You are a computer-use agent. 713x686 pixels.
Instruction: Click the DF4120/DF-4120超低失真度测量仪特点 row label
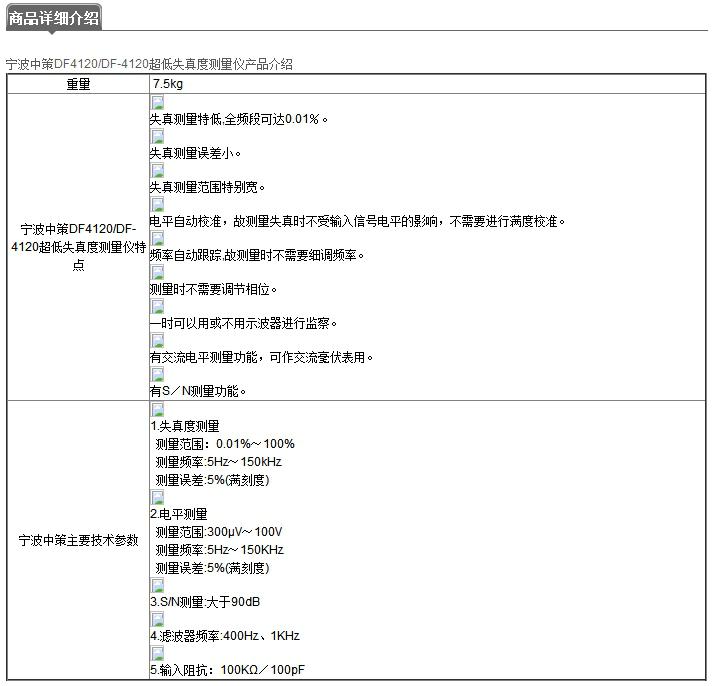click(78, 246)
